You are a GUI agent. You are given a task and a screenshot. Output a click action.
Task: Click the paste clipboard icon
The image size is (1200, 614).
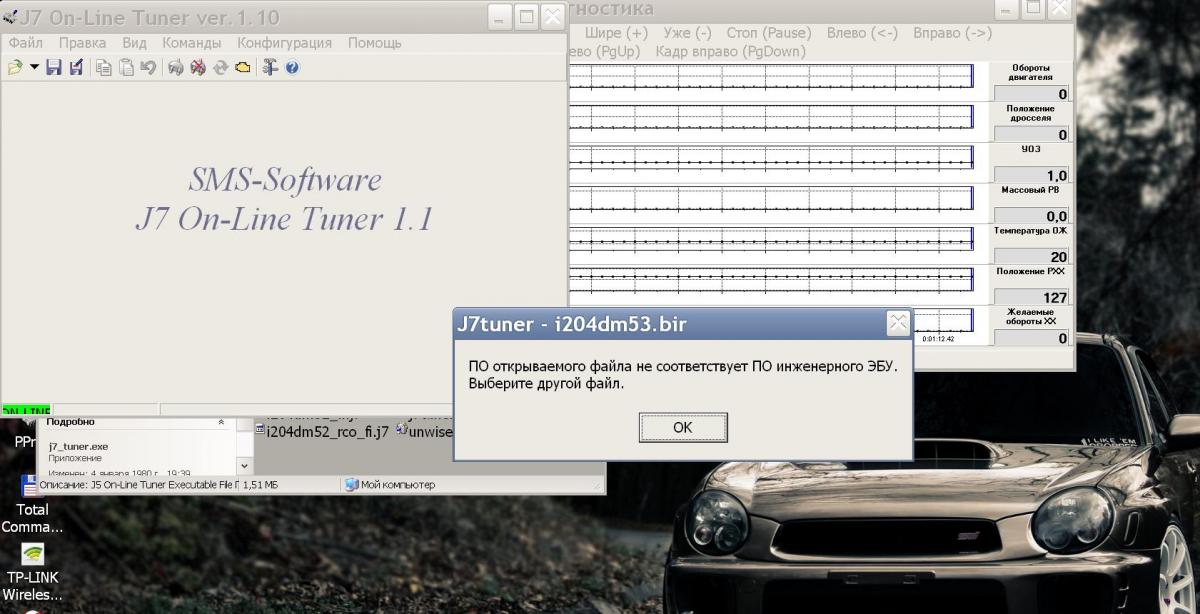(126, 67)
